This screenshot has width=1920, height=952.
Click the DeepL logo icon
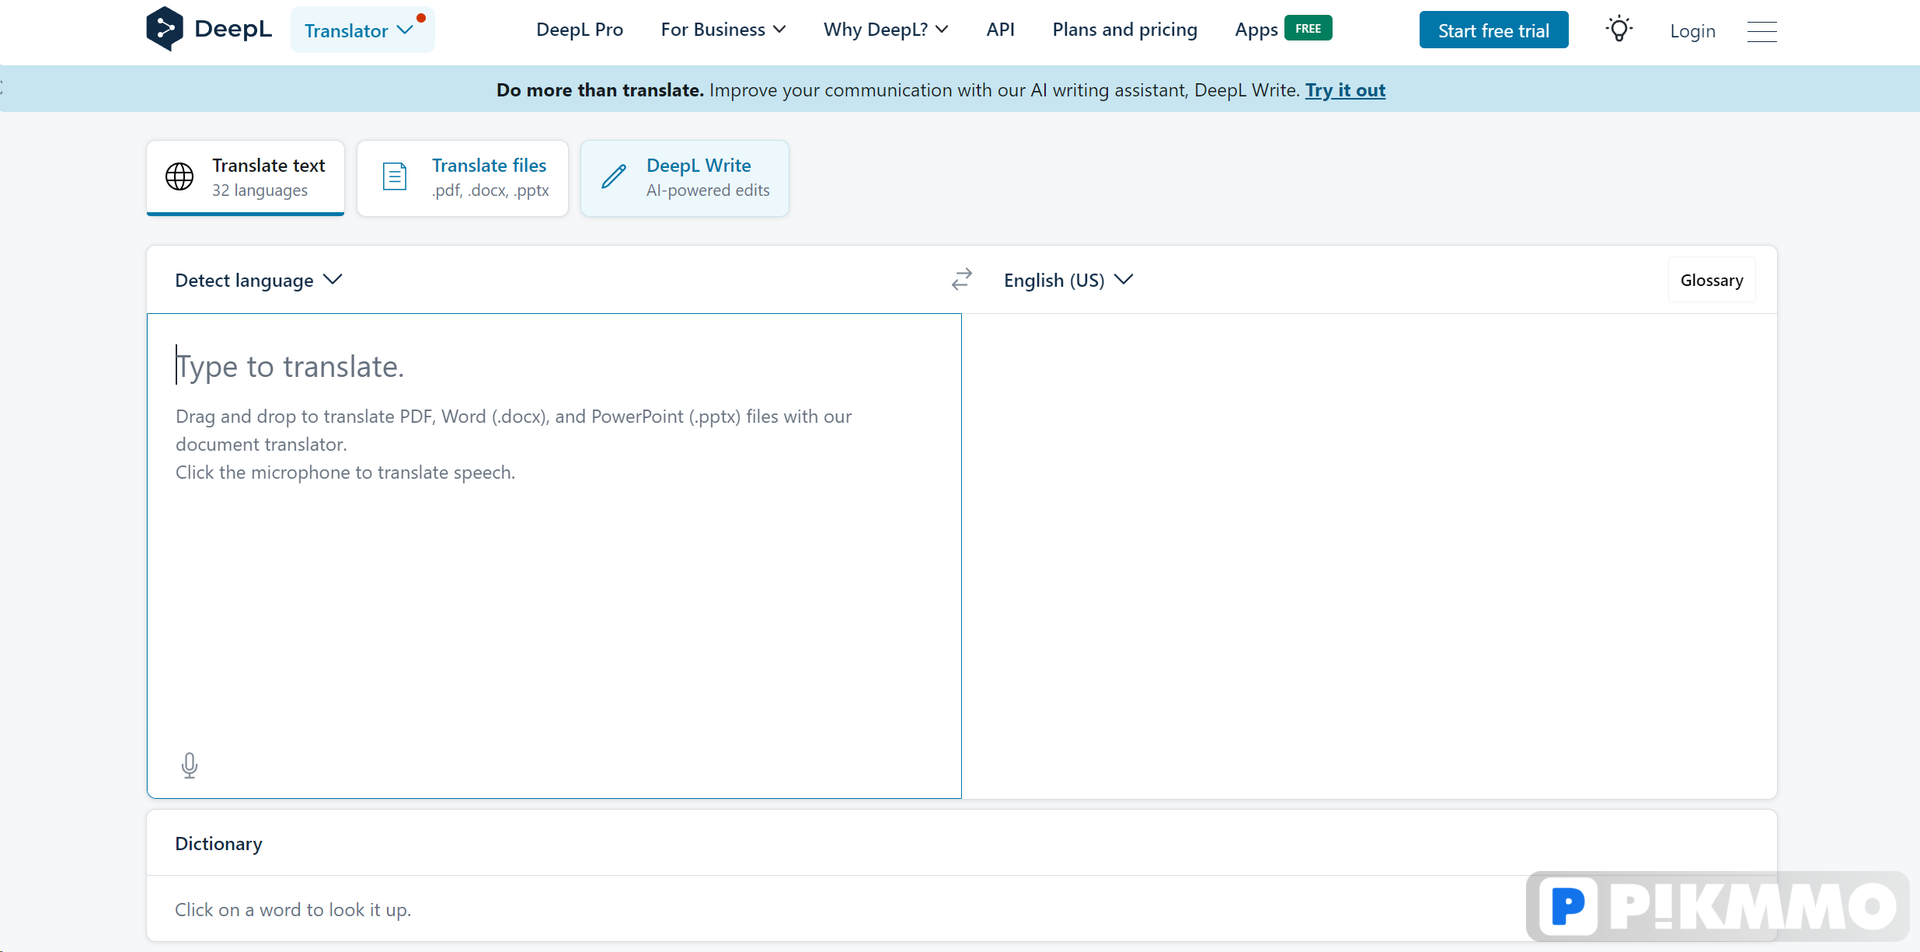click(x=164, y=28)
